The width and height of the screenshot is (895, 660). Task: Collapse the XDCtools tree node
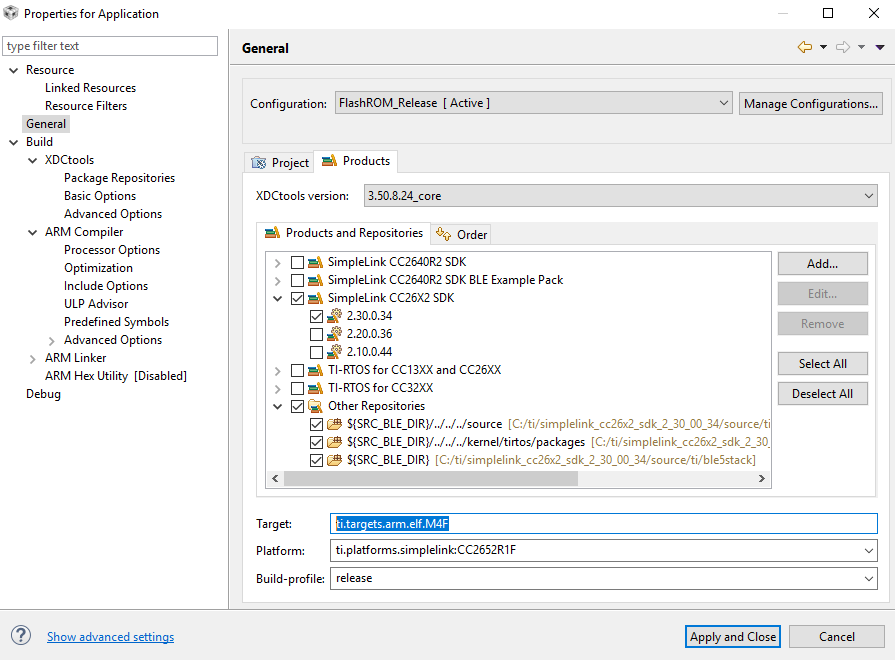click(x=33, y=160)
